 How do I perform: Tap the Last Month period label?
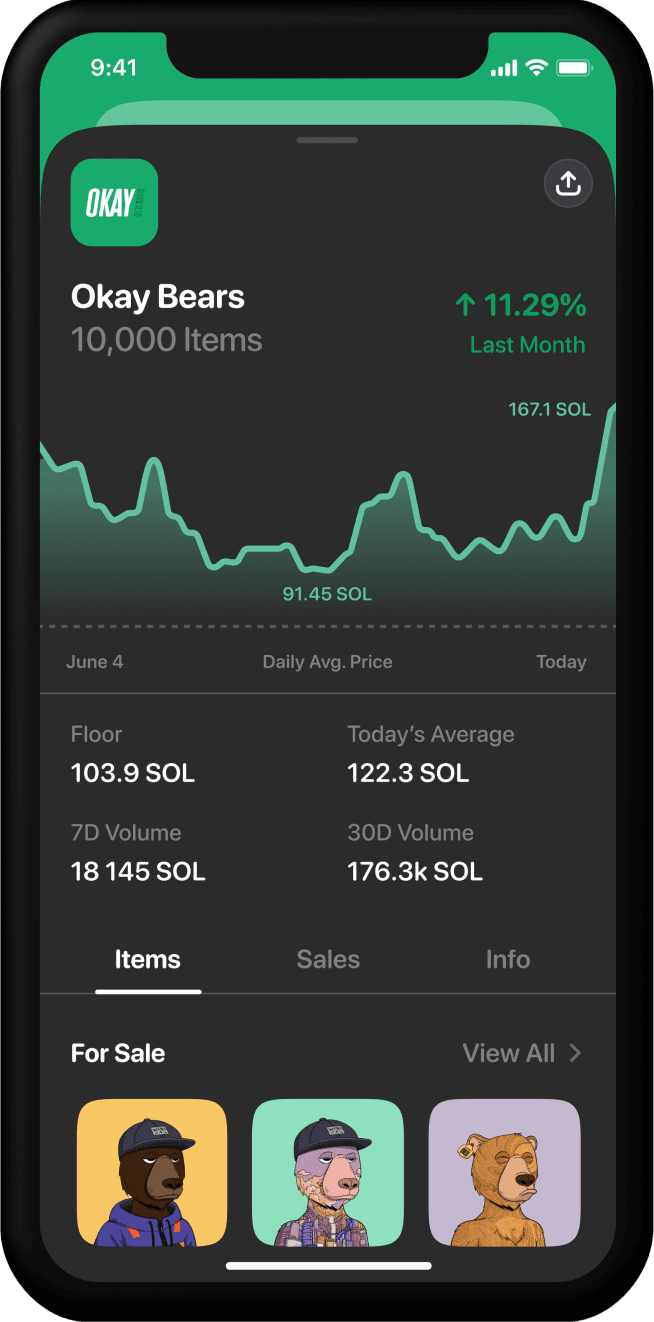527,345
